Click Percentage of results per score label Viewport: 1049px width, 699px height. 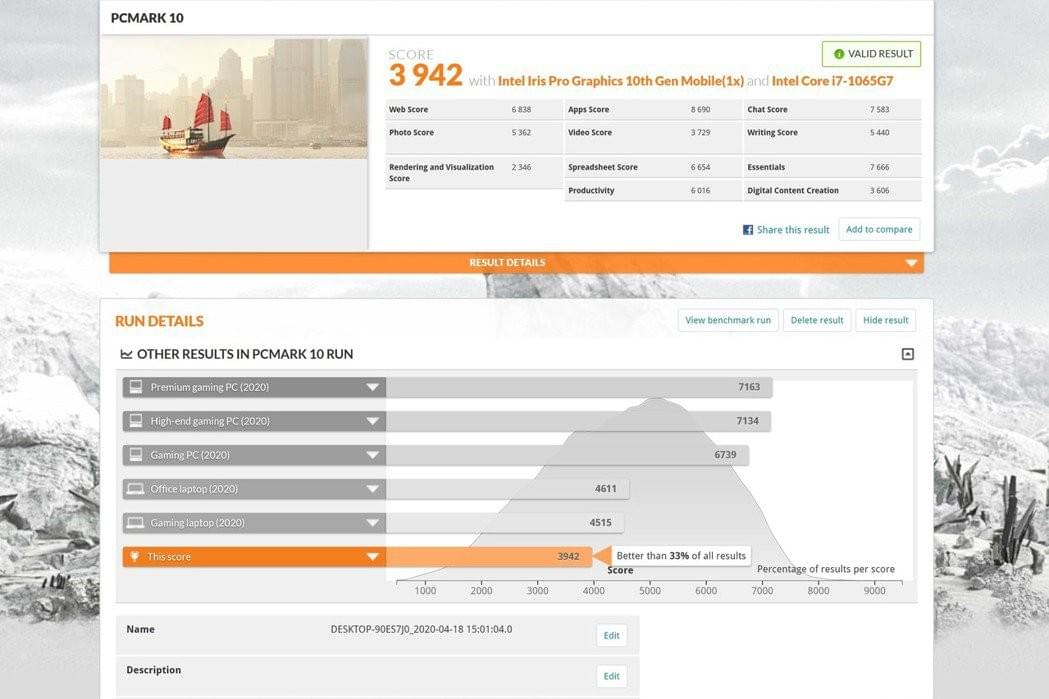[x=826, y=569]
